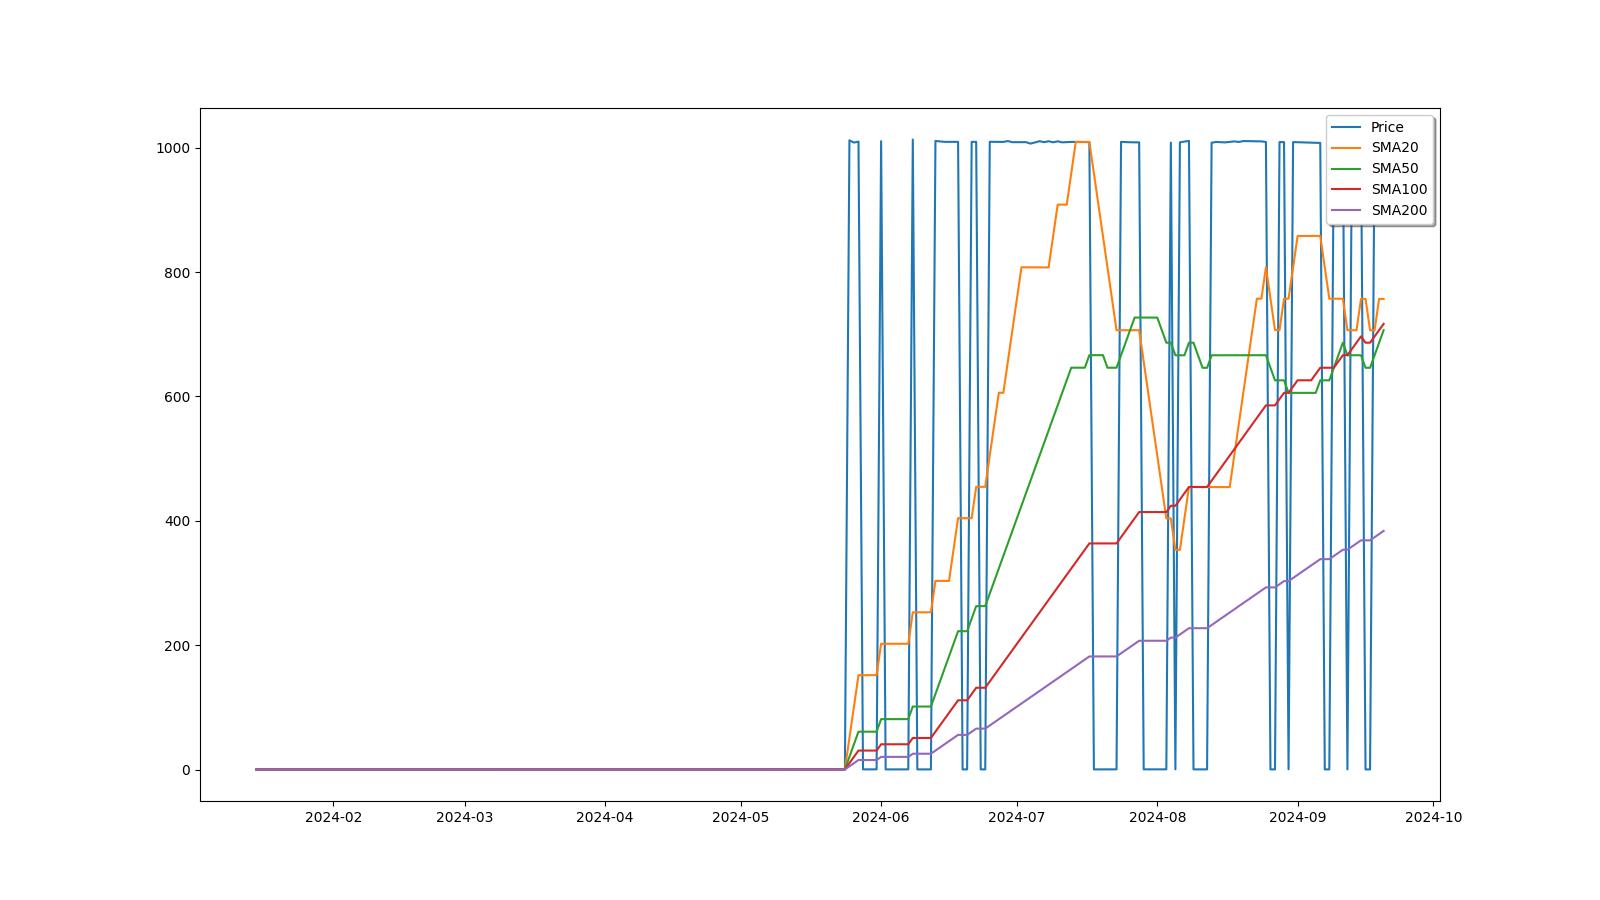Click the SMA20 legend label

pyautogui.click(x=1394, y=148)
